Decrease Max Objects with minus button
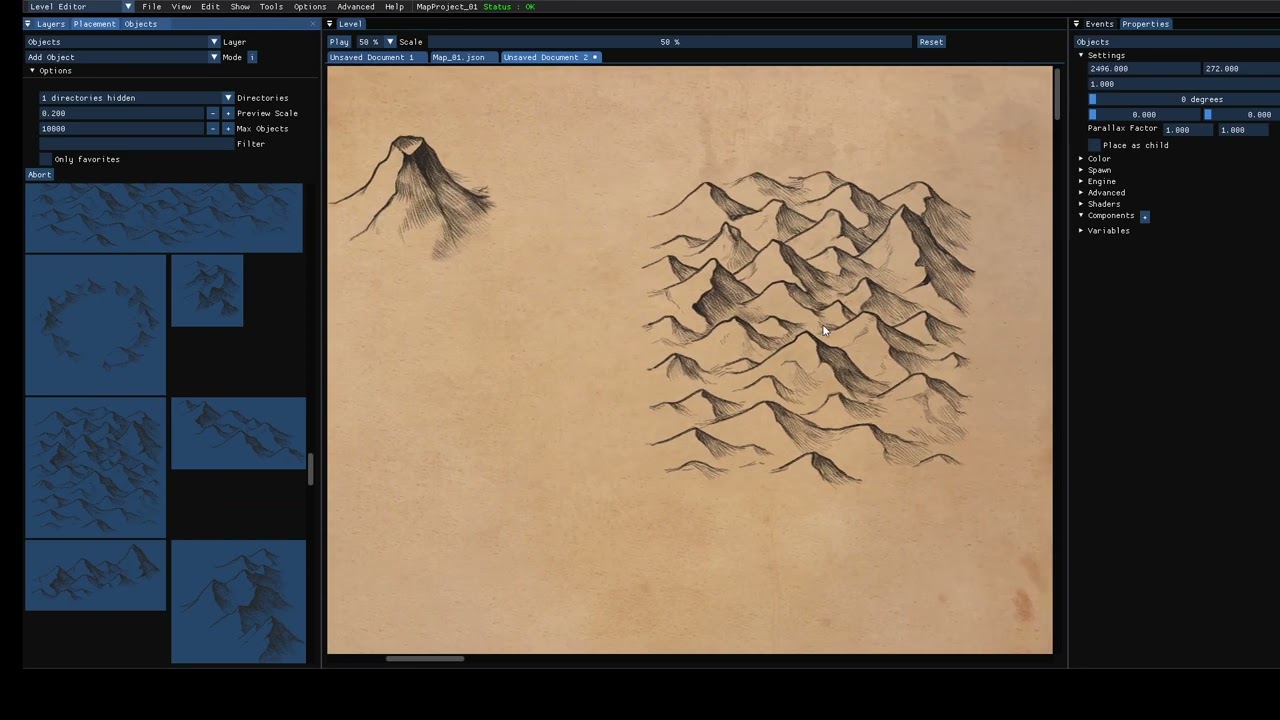1280x720 pixels. [212, 129]
